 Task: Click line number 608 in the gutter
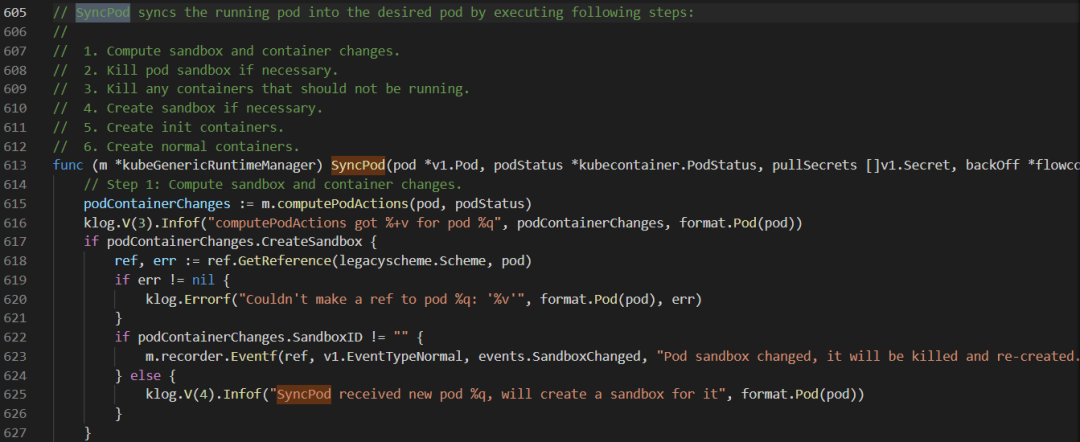14,70
